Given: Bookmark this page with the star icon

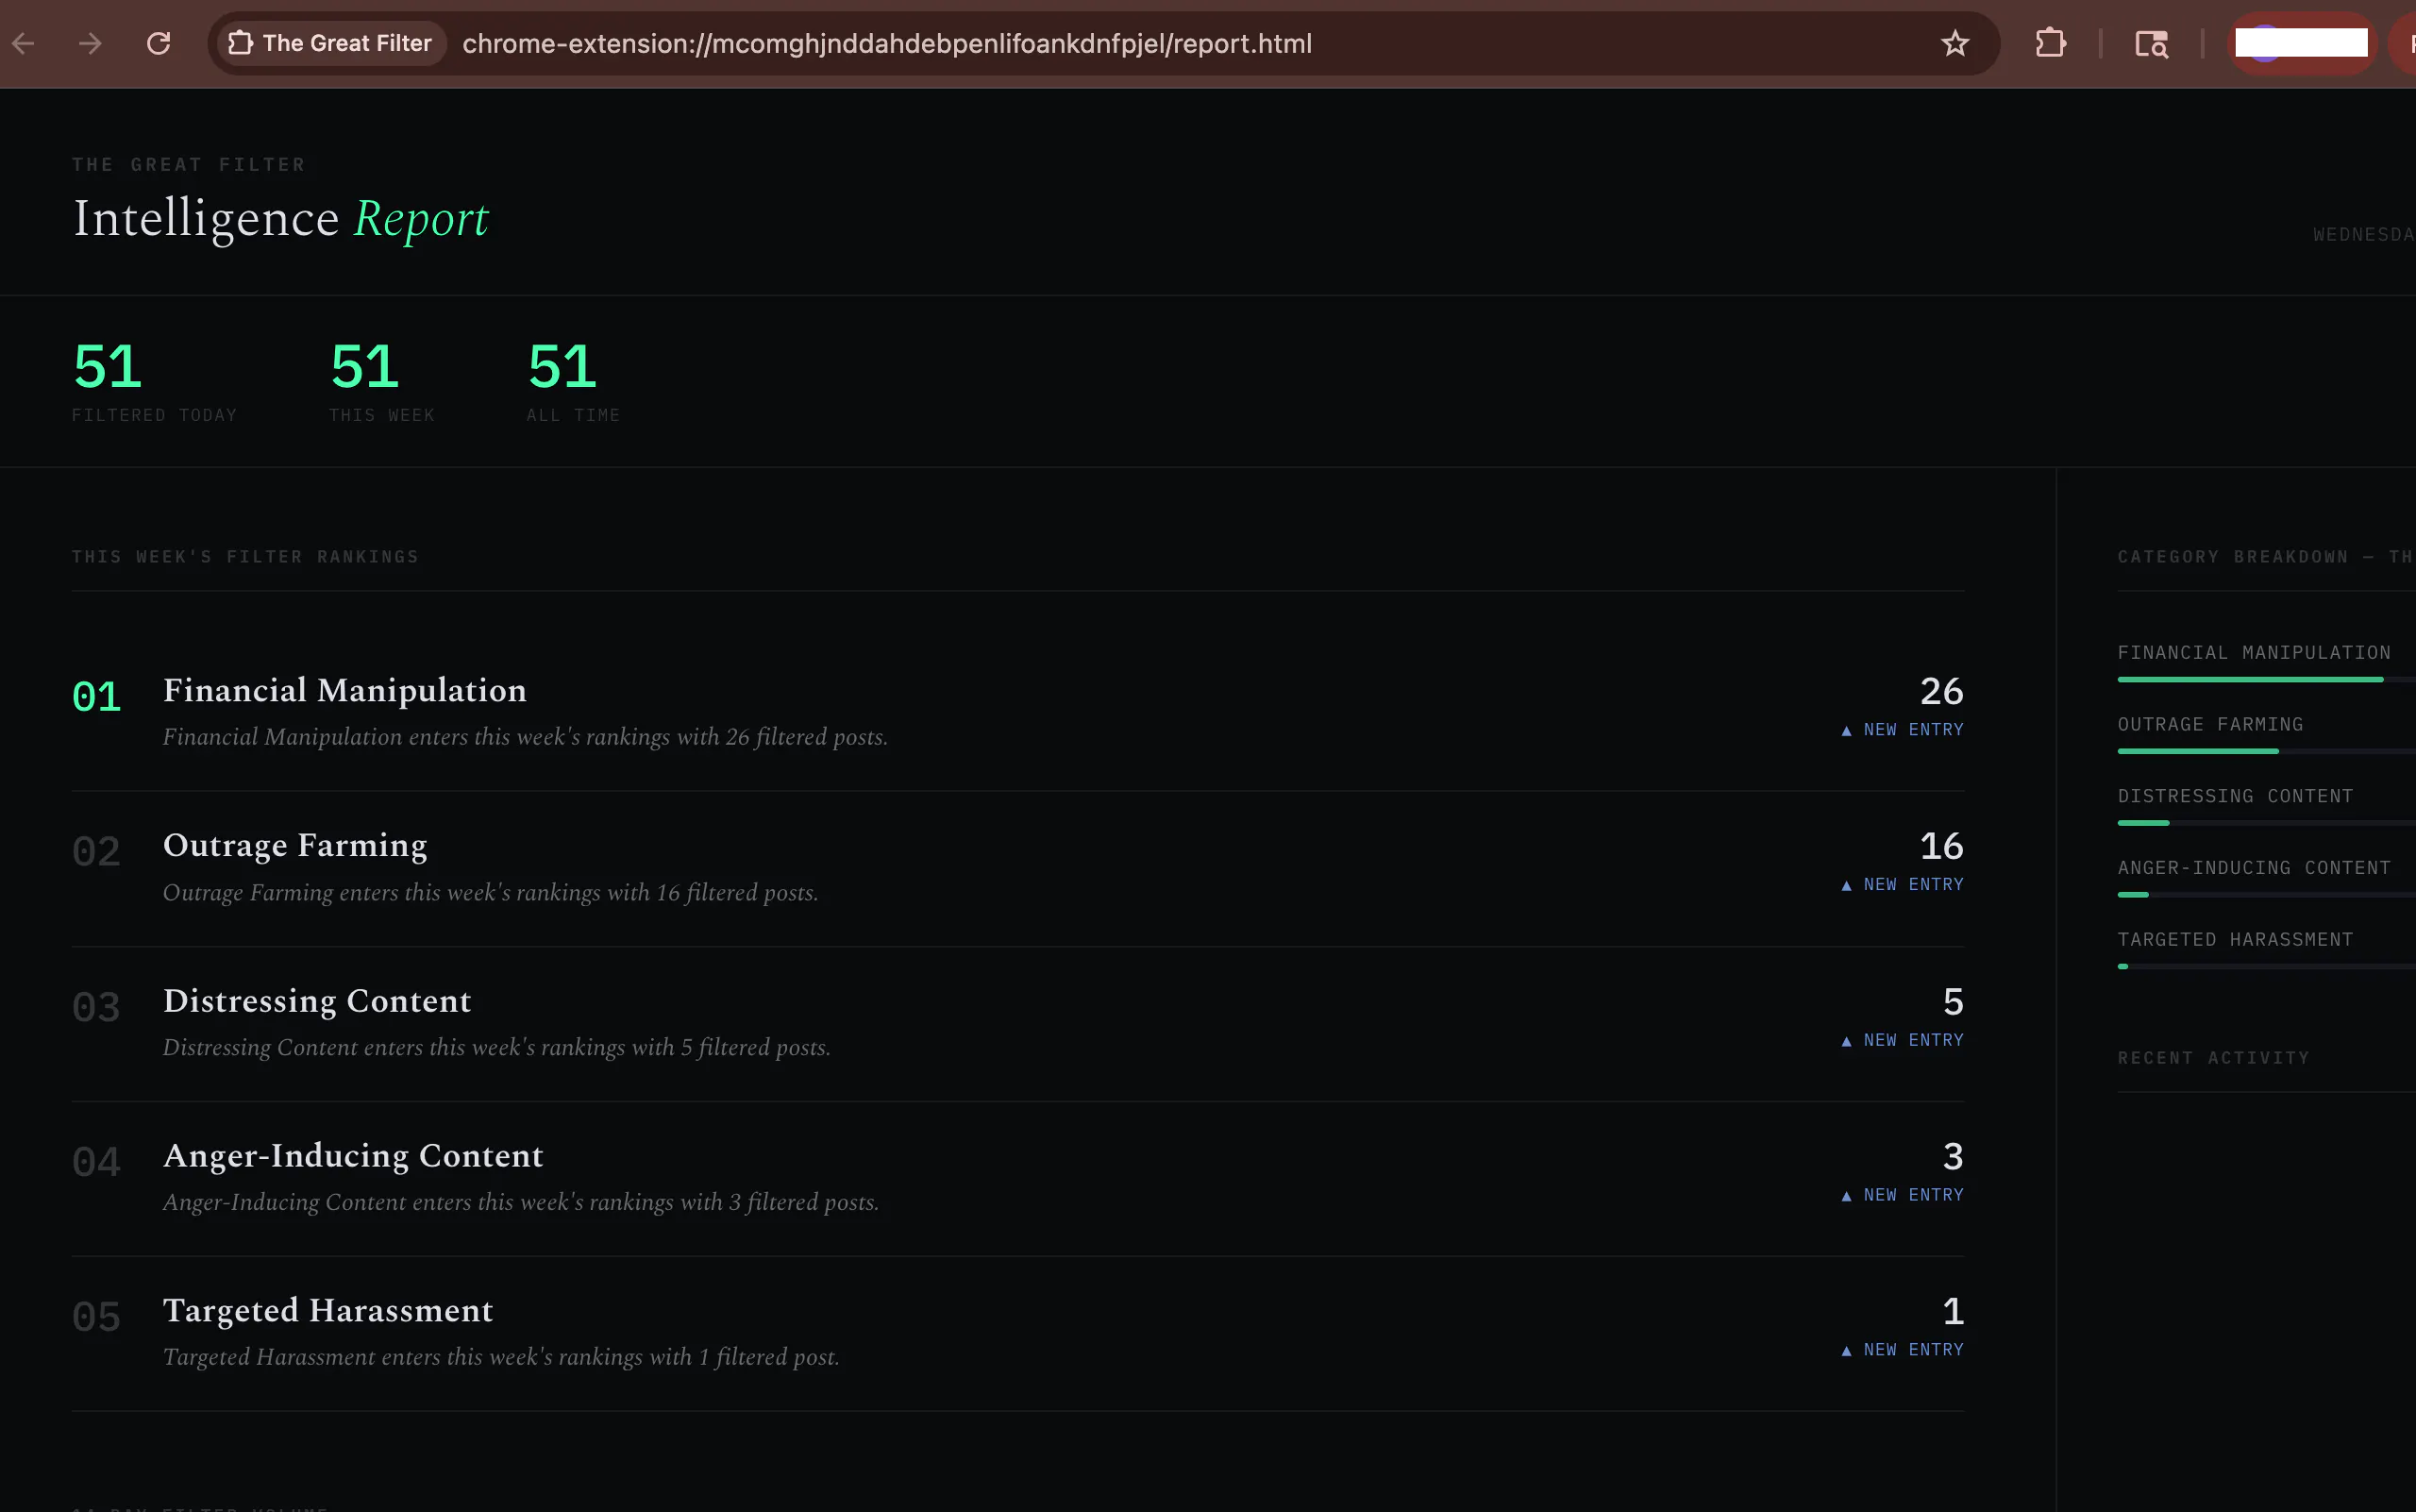Looking at the screenshot, I should (x=1955, y=43).
